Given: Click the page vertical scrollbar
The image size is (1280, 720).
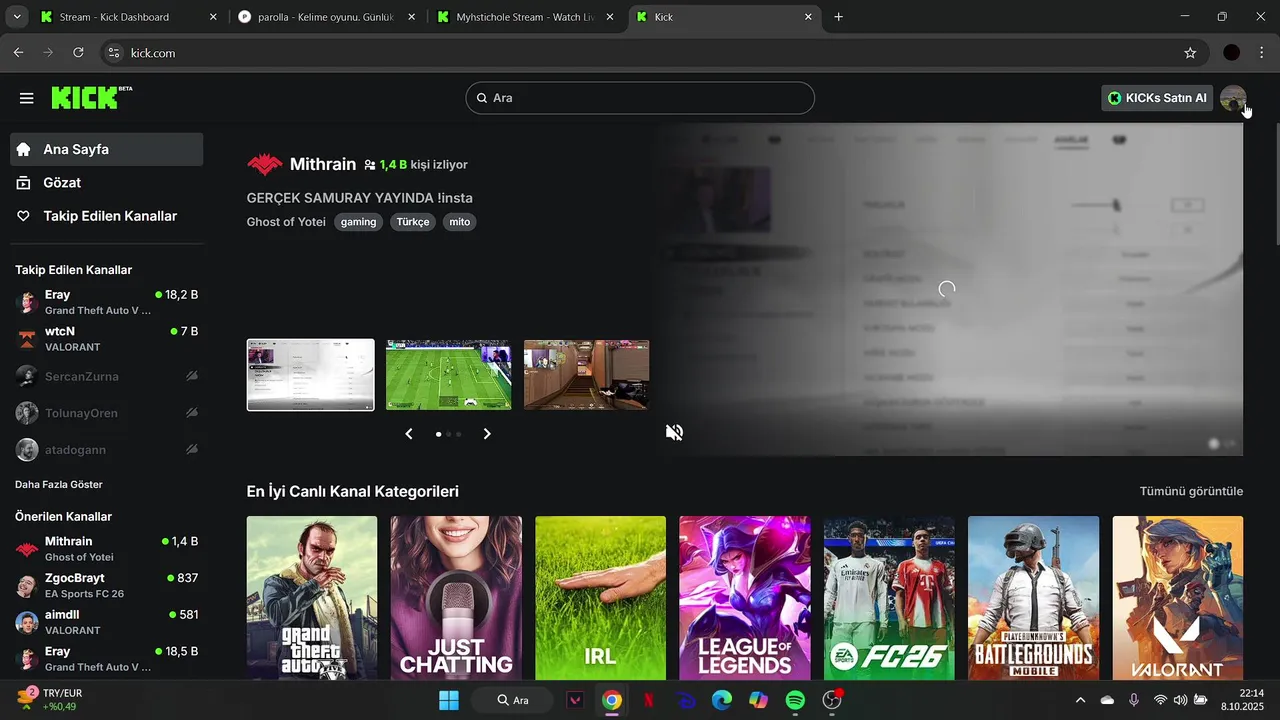Looking at the screenshot, I should pos(1276,185).
